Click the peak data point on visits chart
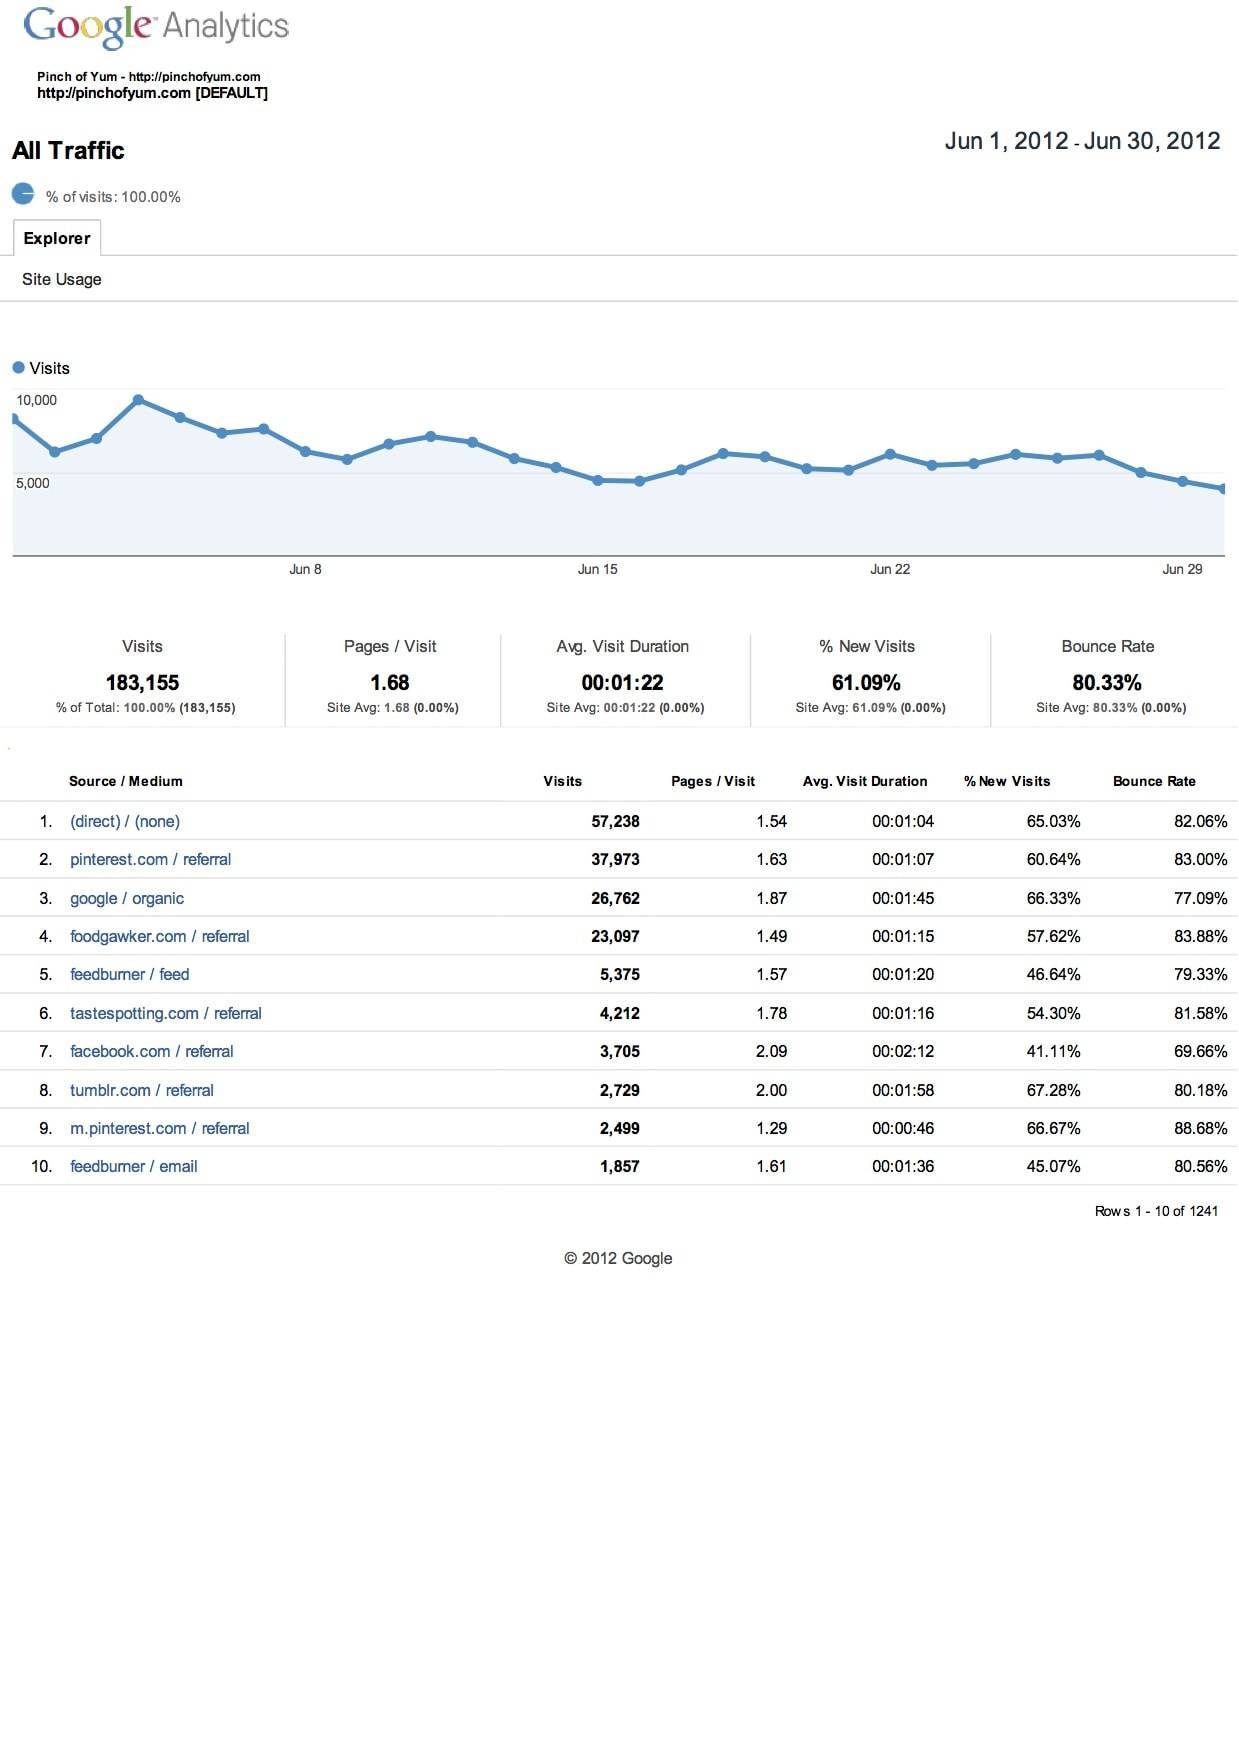Viewport: 1239px width, 1754px height. (139, 400)
